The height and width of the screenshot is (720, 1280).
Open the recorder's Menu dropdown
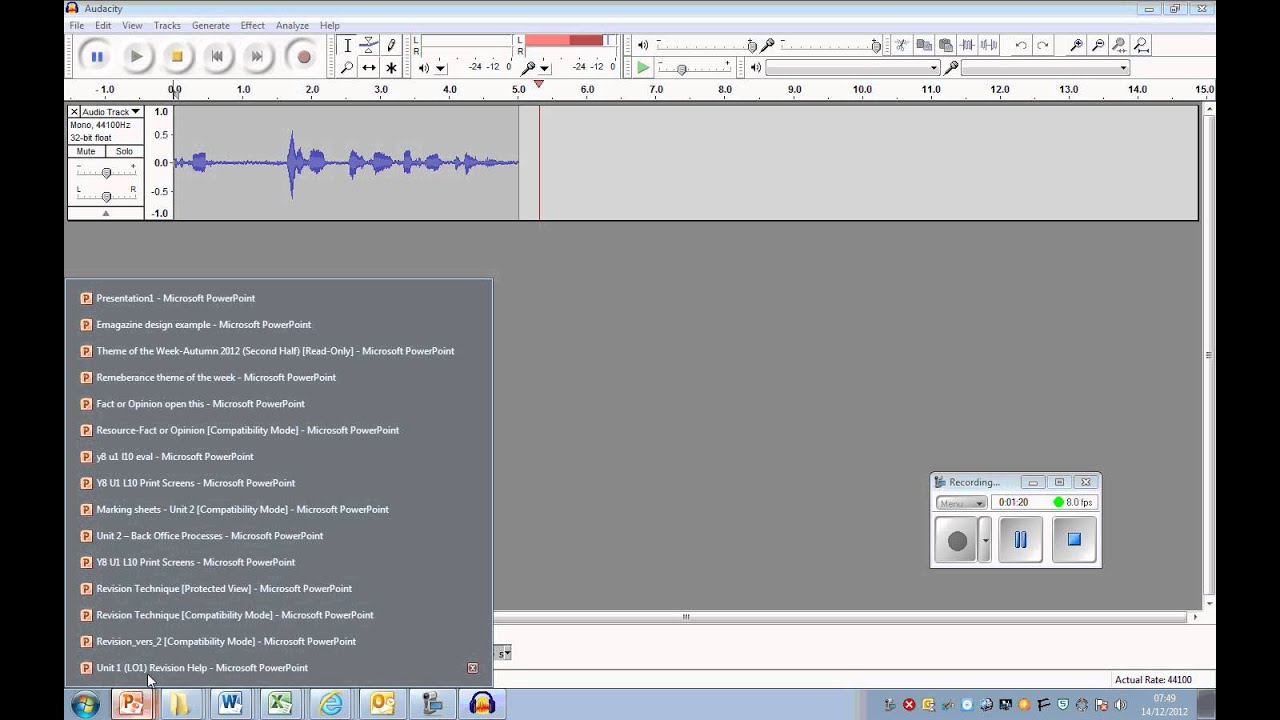[x=961, y=503]
